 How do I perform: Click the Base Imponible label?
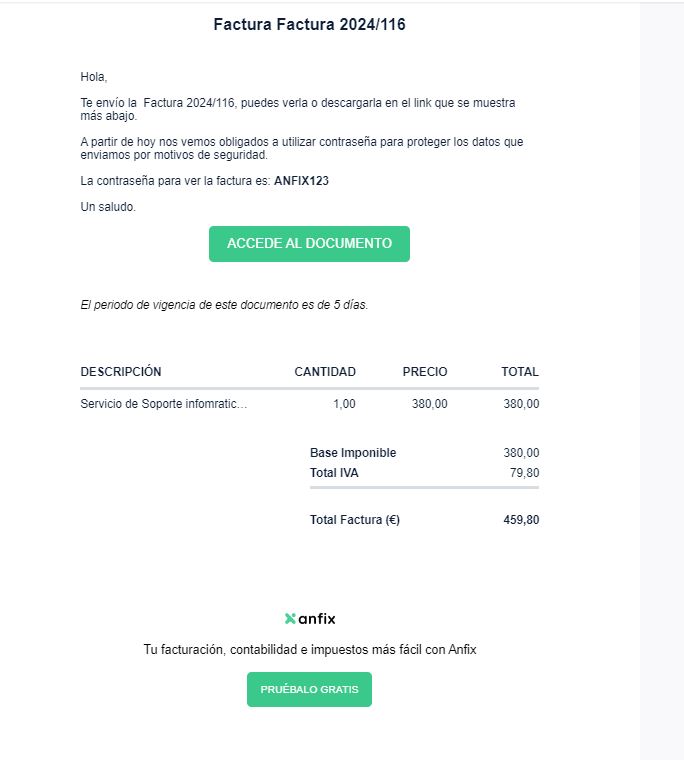(353, 453)
